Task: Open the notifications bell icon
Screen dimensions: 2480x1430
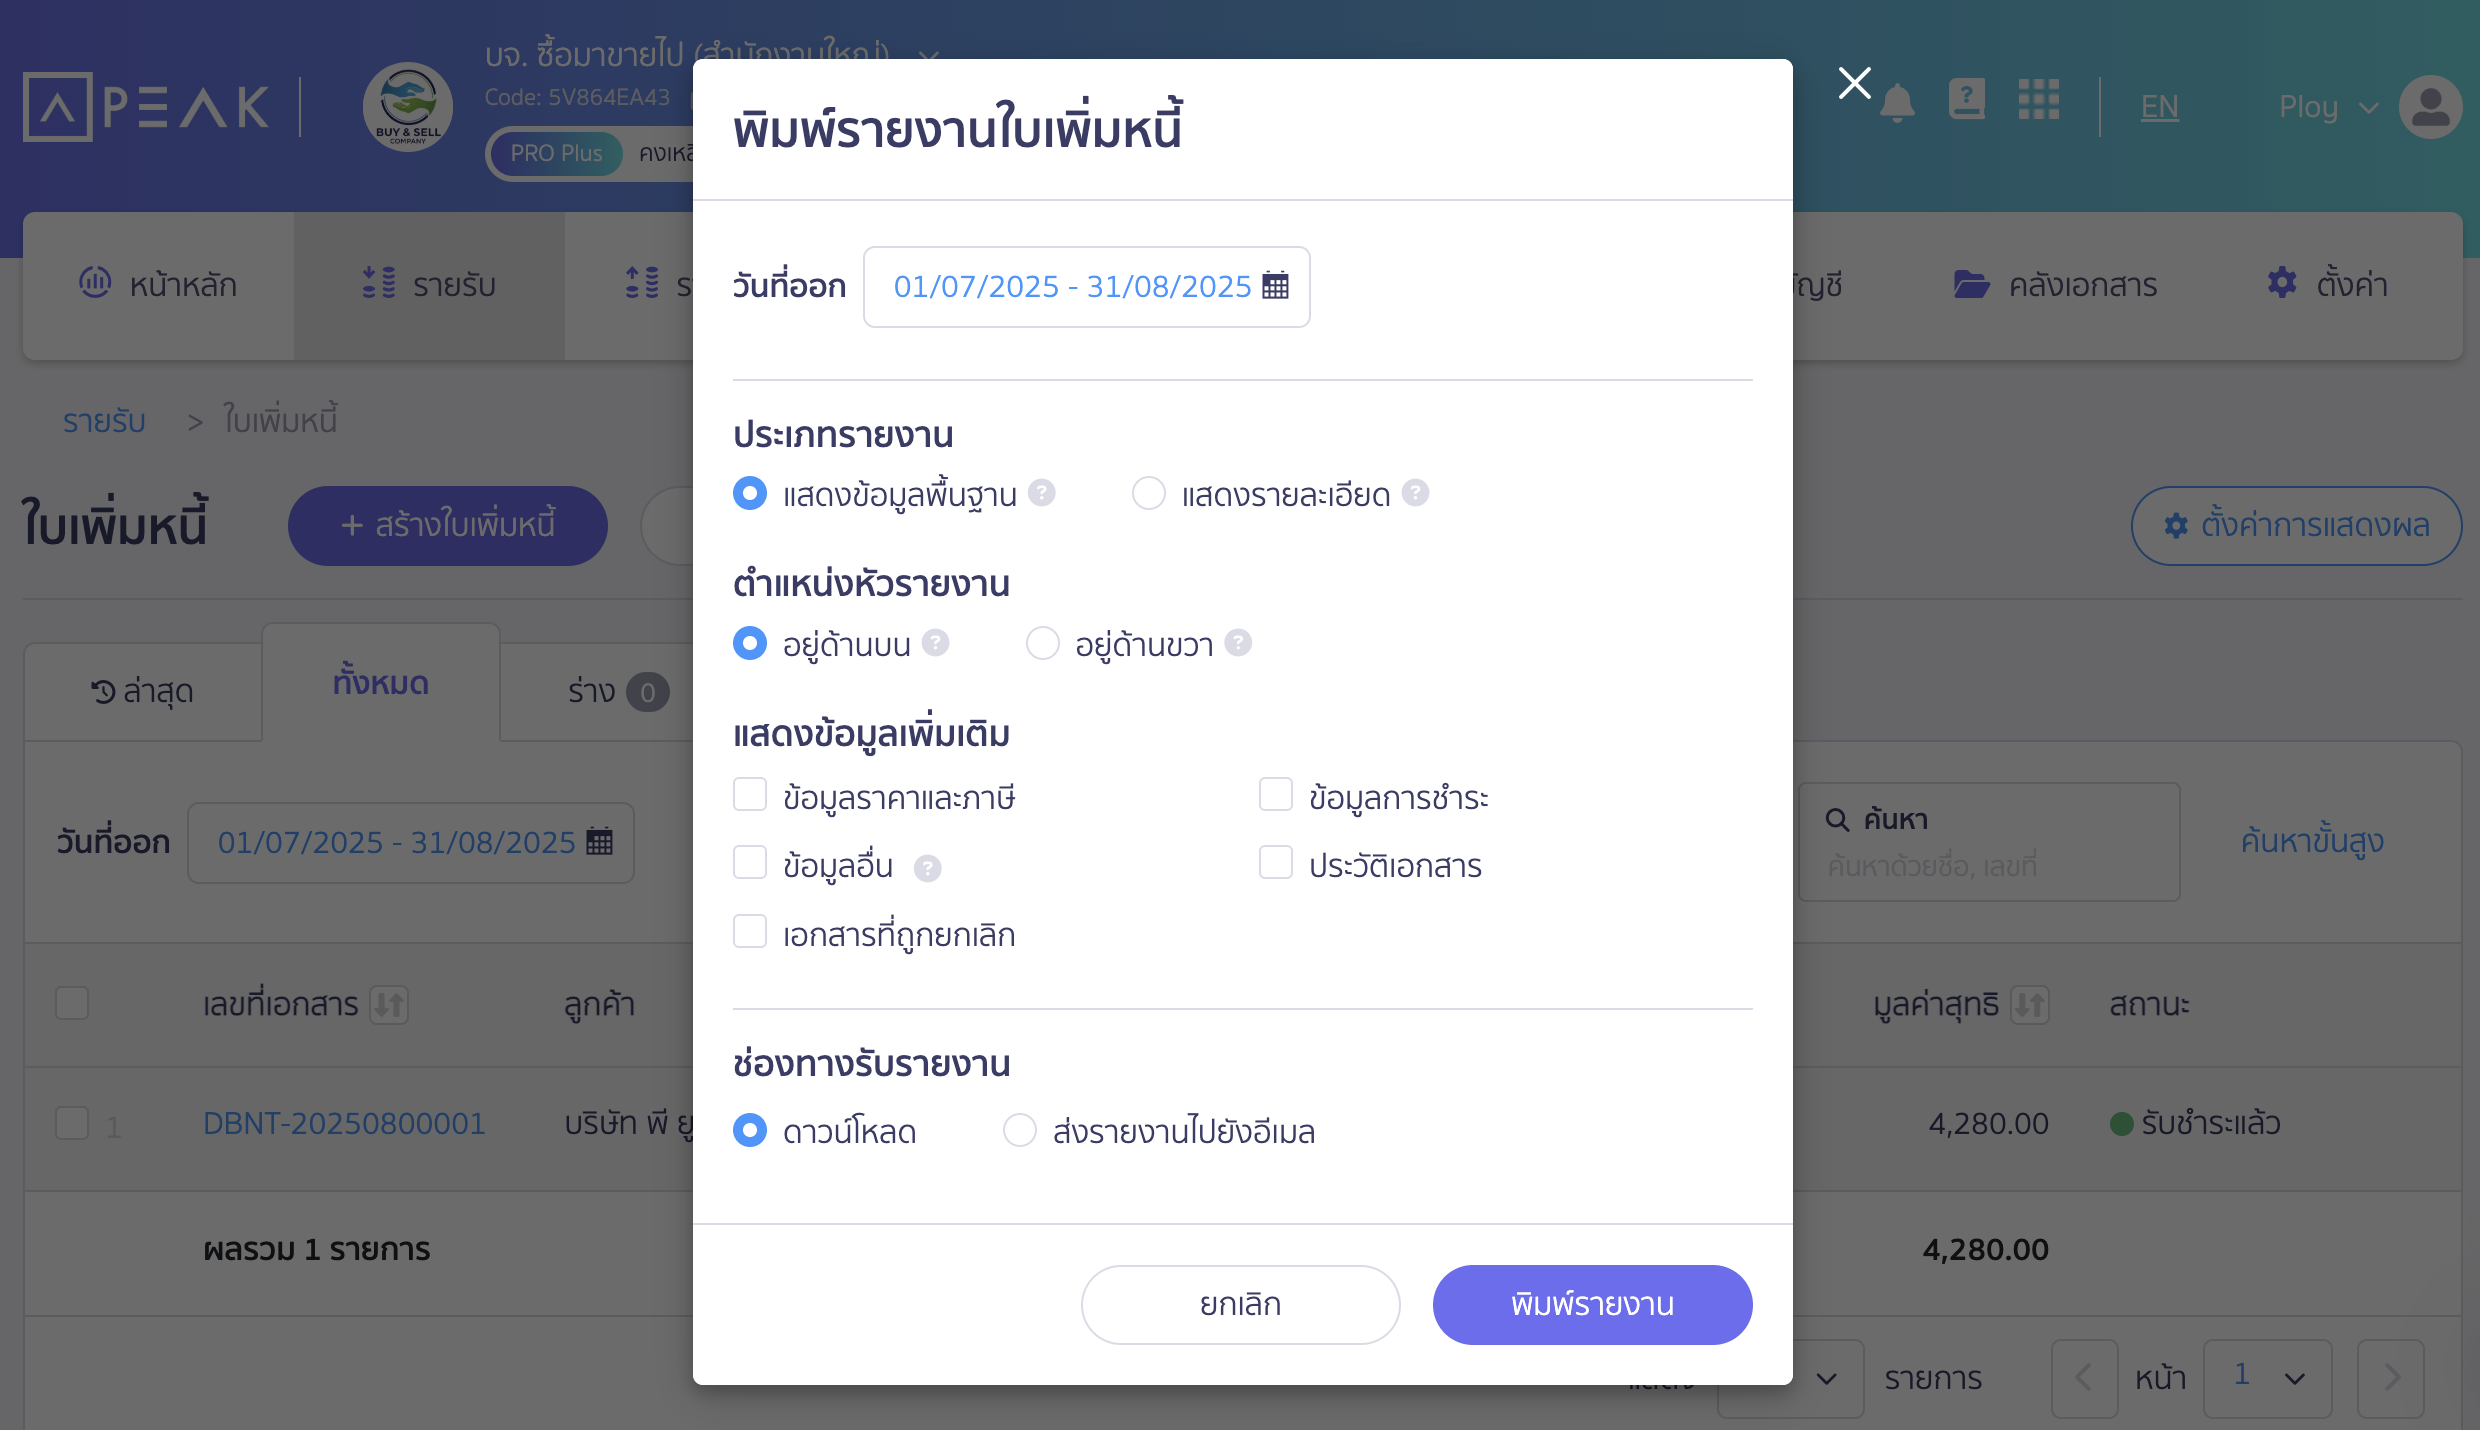Action: (1897, 104)
